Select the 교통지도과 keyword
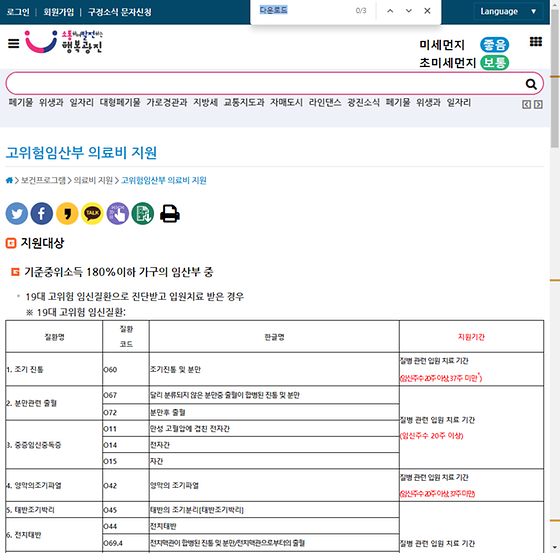The image size is (560, 553). (244, 103)
